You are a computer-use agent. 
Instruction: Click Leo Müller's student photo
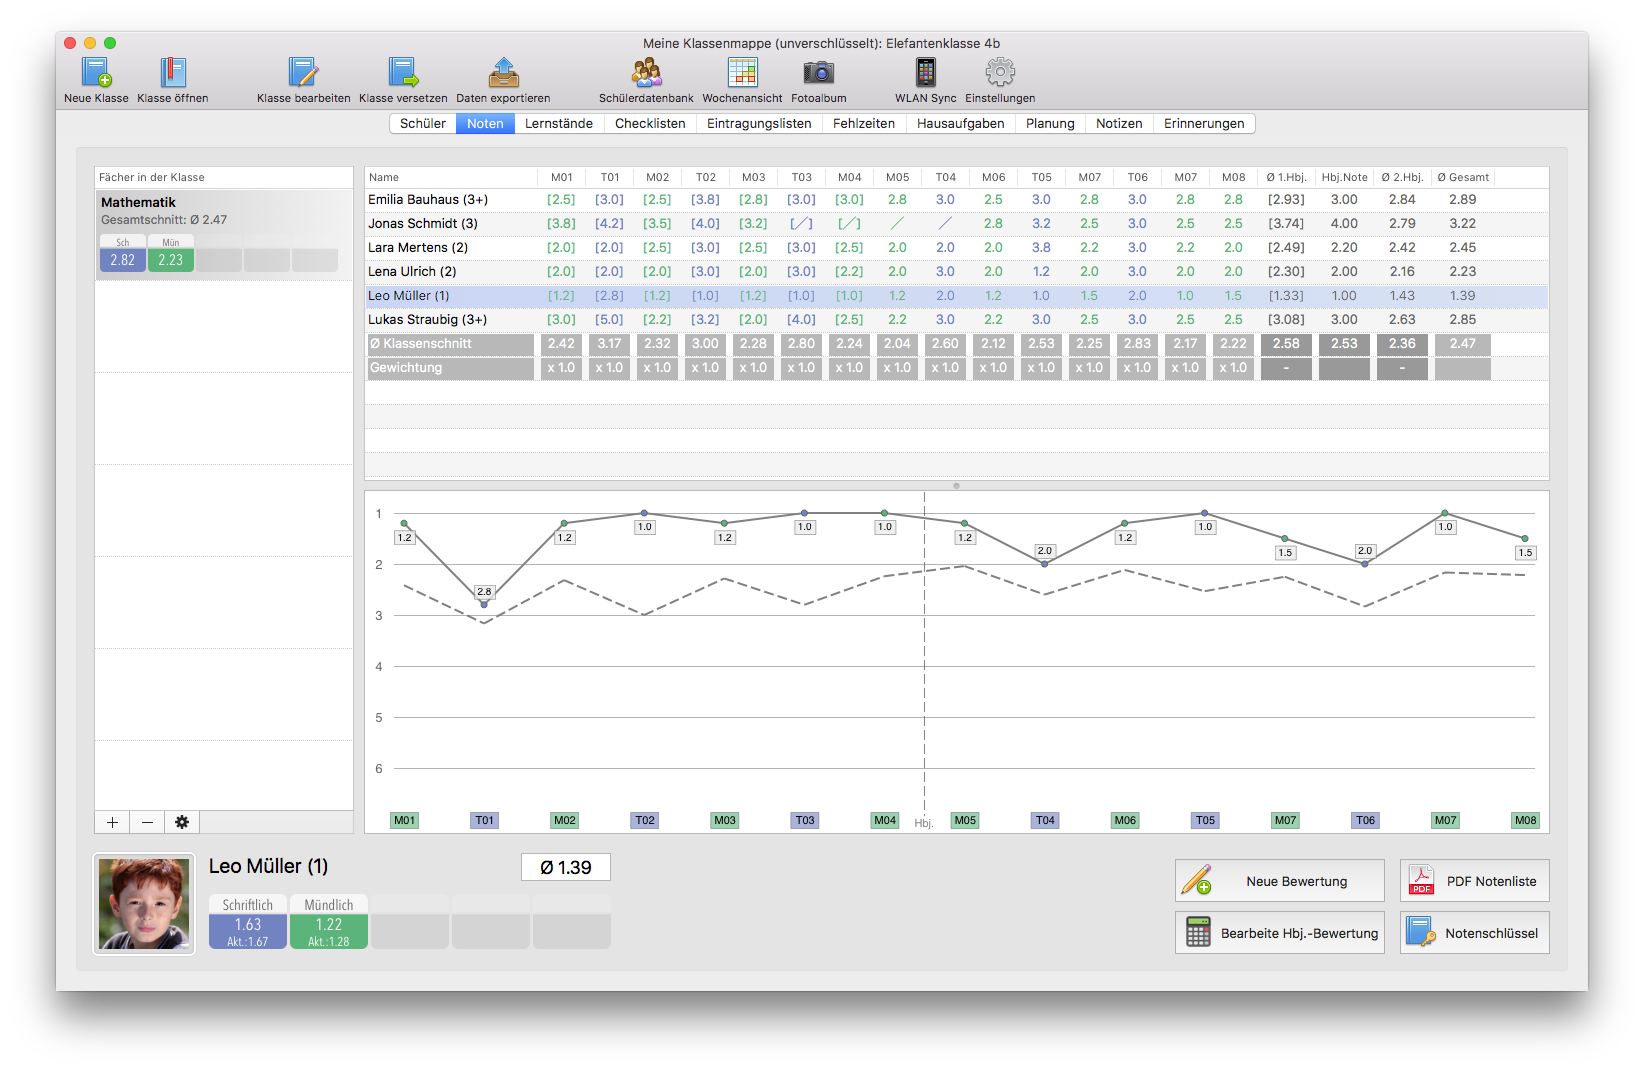(144, 904)
